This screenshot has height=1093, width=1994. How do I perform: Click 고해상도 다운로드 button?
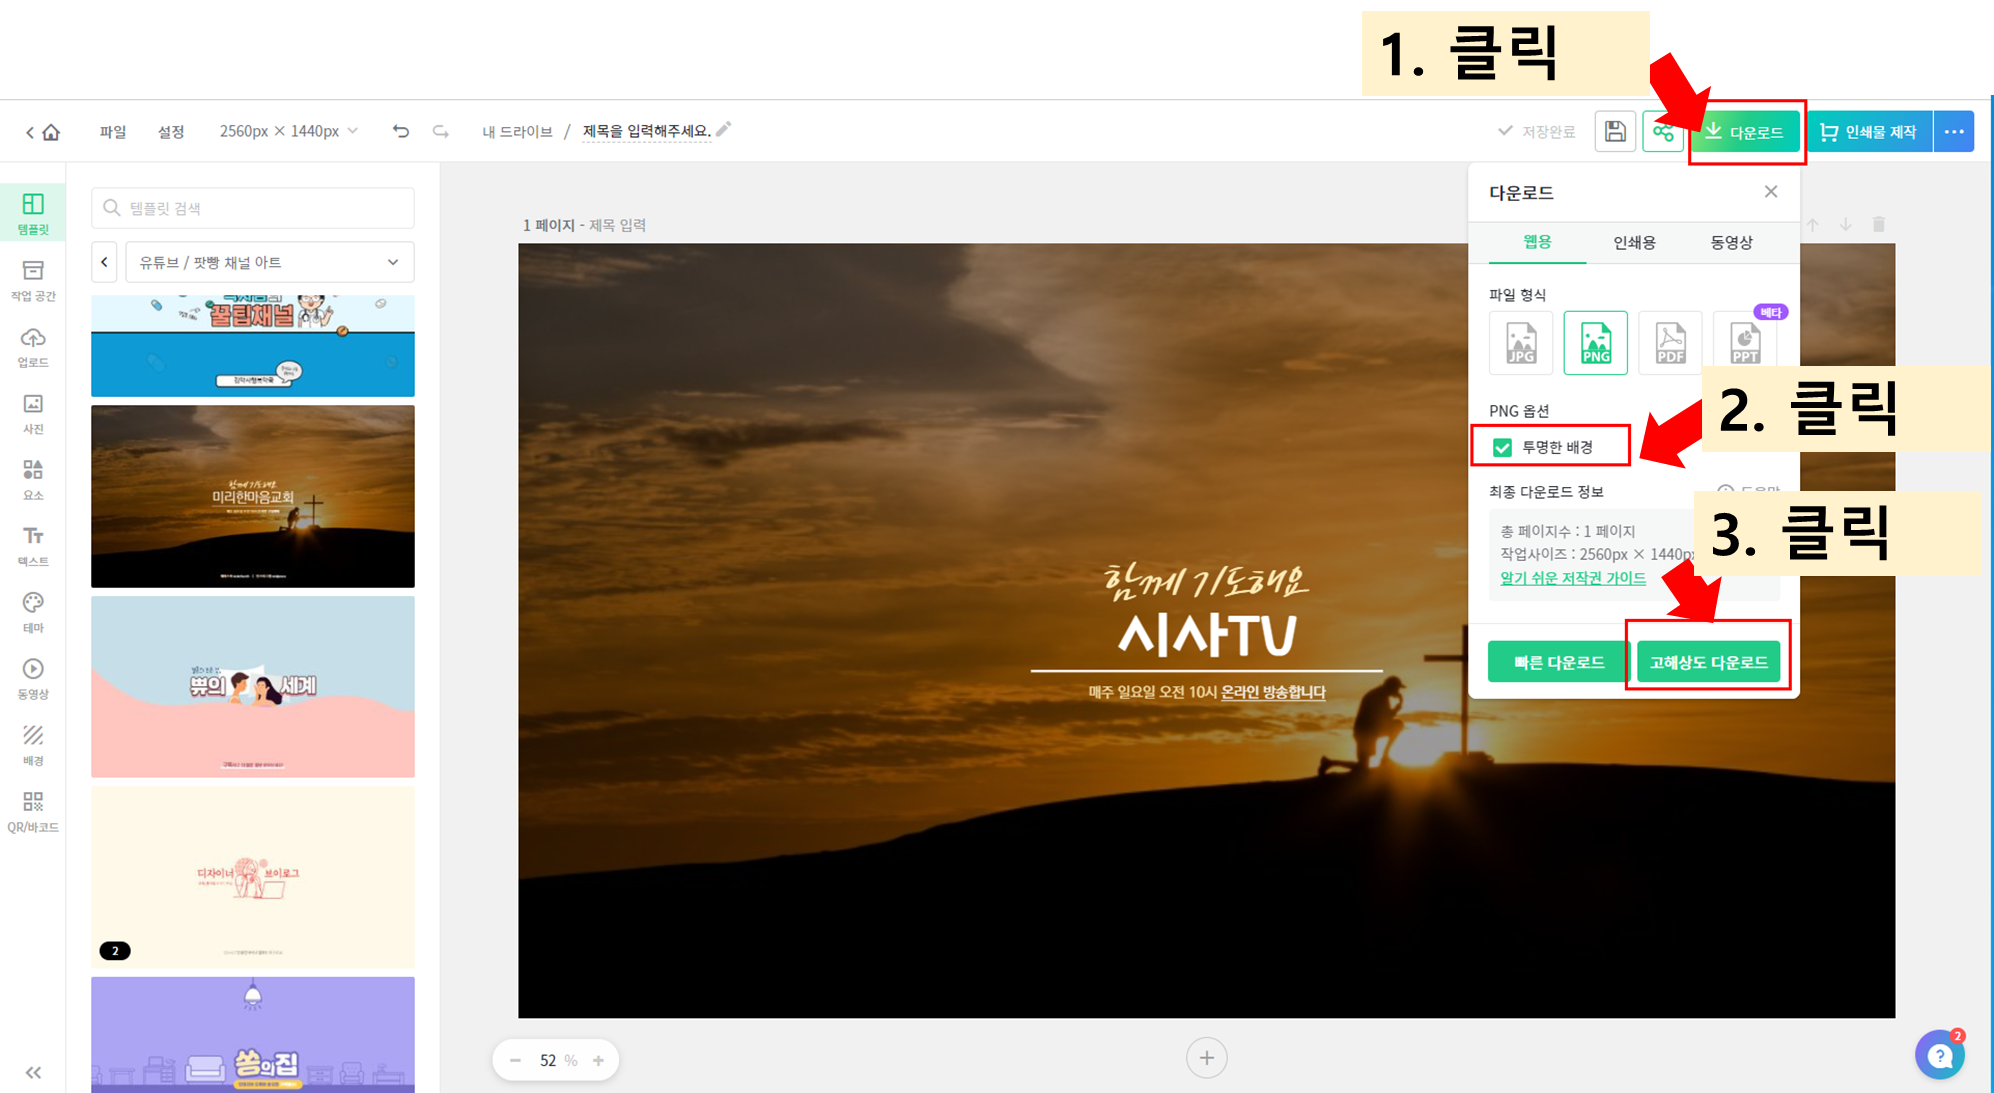[1709, 662]
